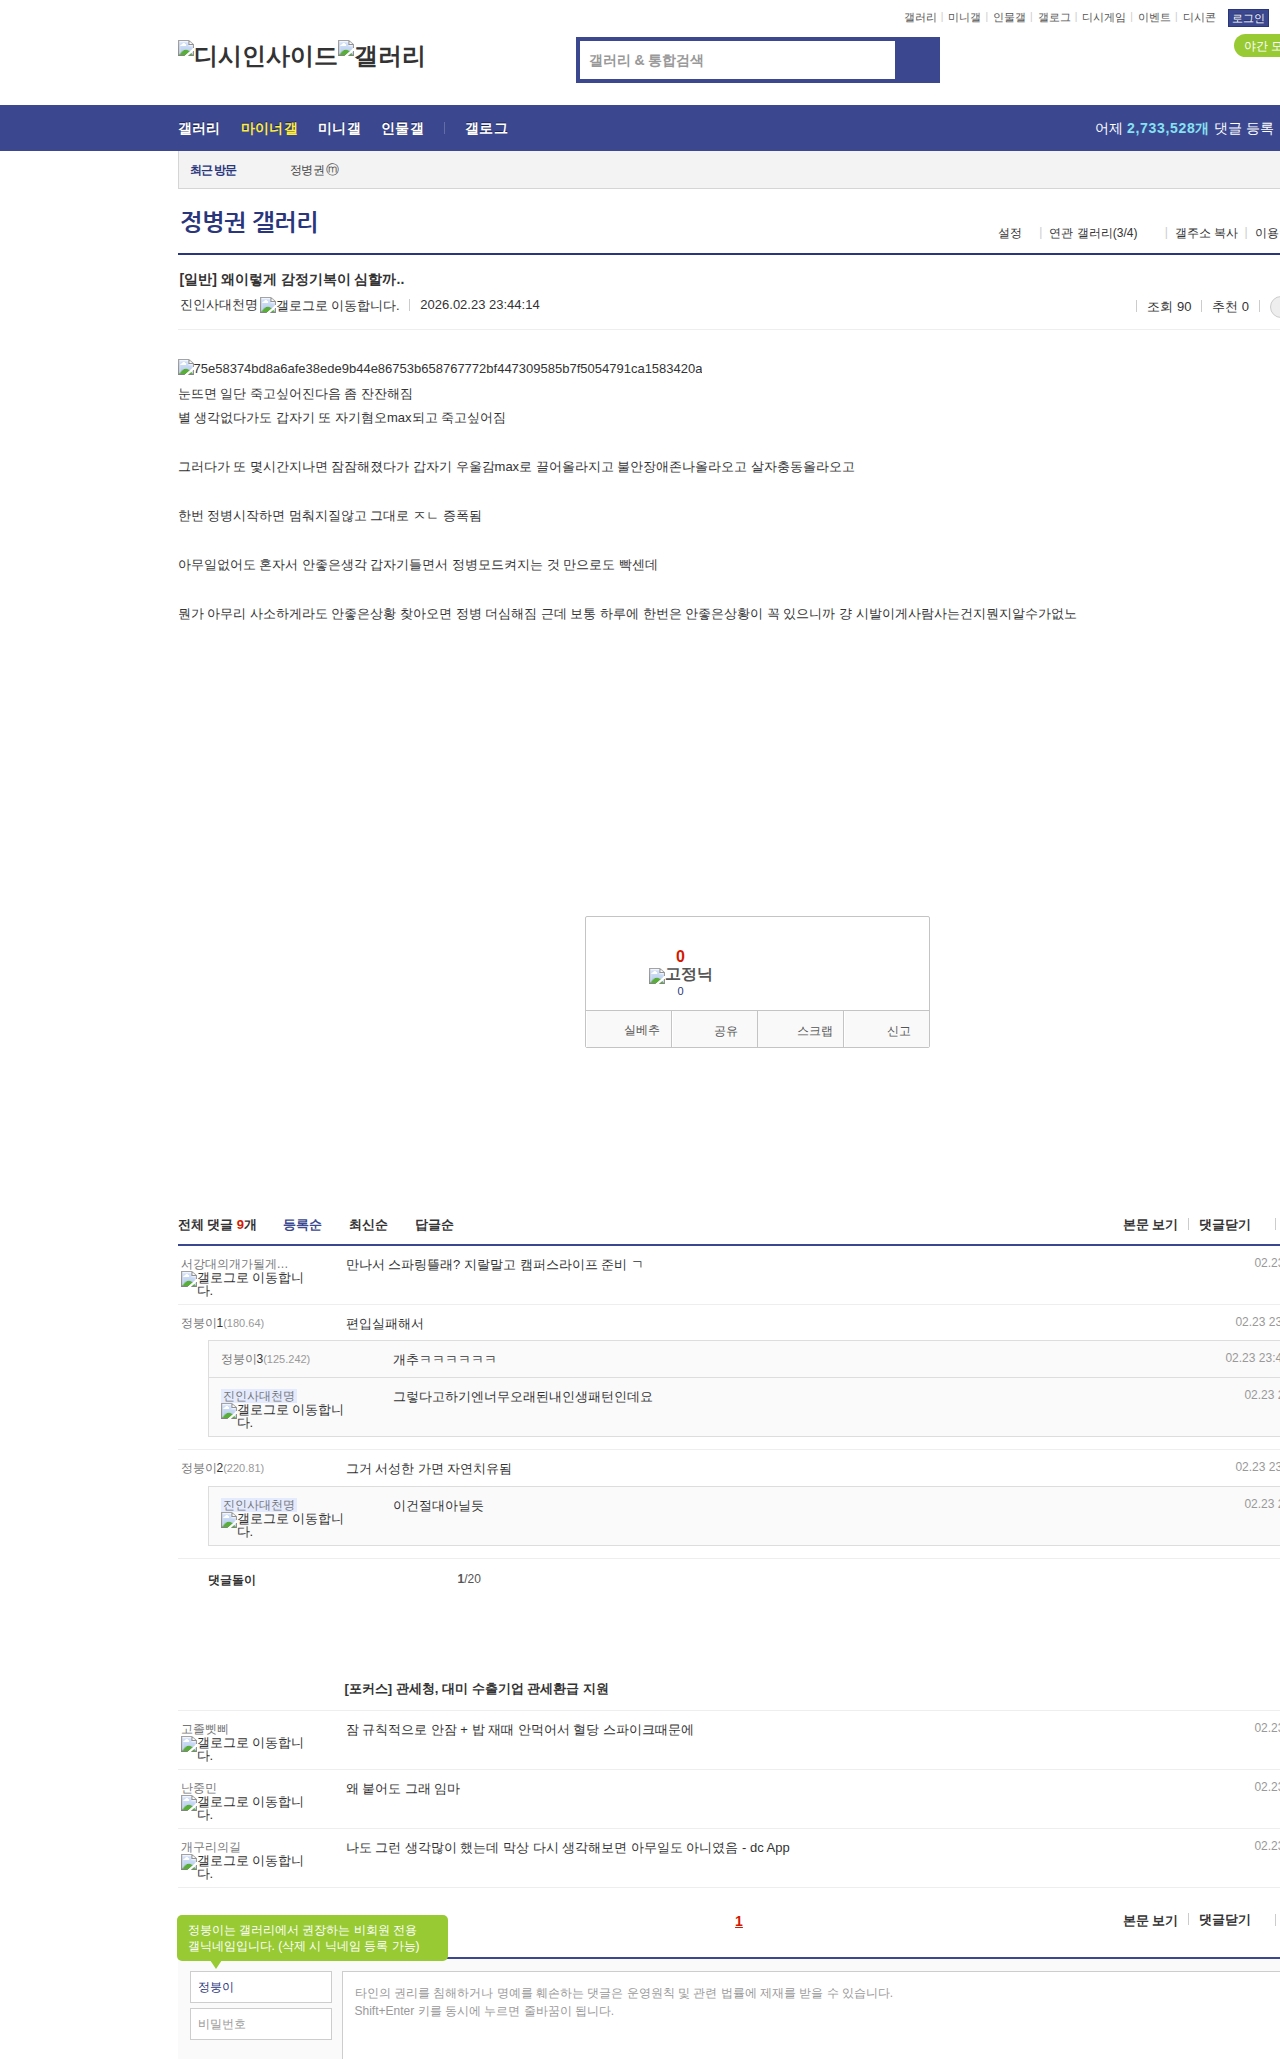Click the 고정닉 icon in the recommend box
This screenshot has height=2059, width=1280.
(x=680, y=975)
